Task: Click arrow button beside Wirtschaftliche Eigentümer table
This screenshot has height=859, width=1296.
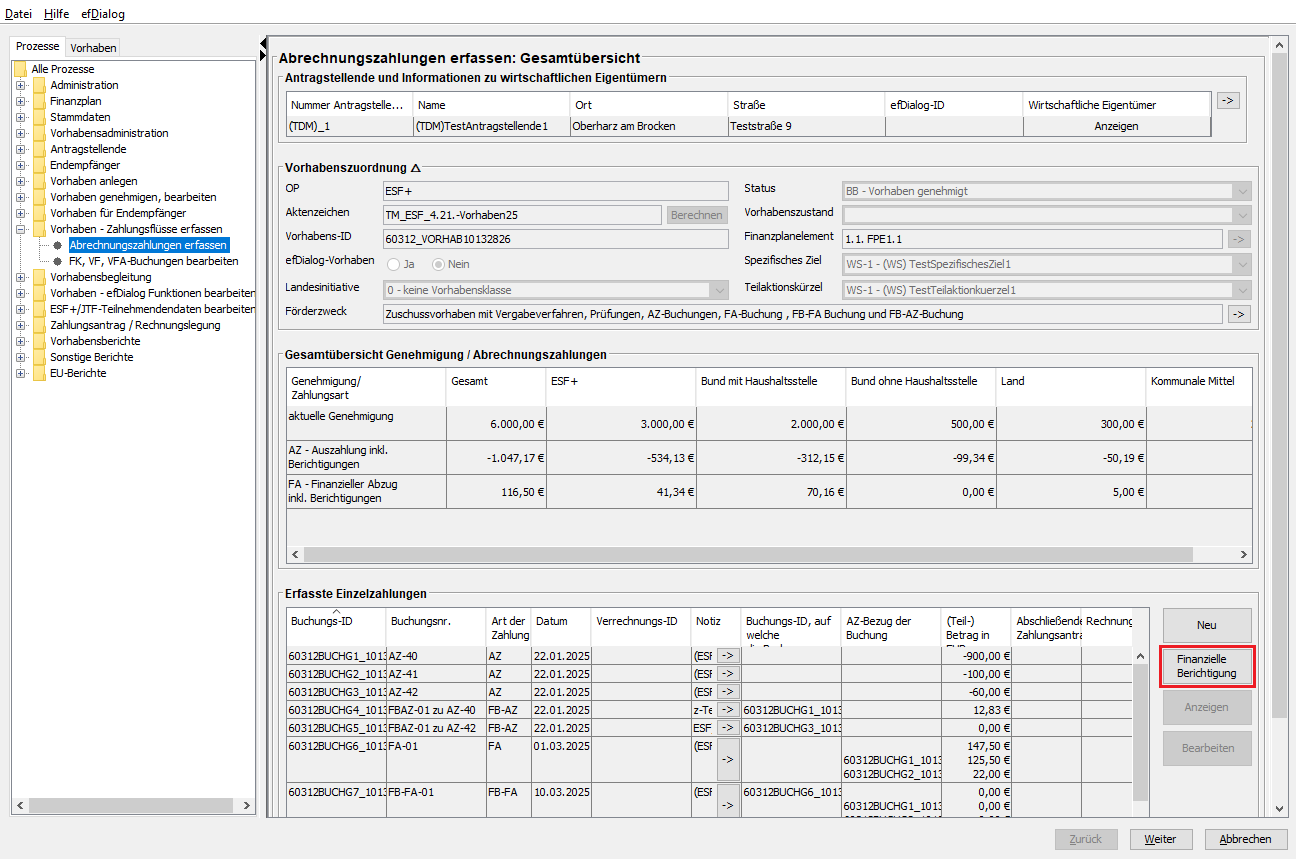Action: [x=1228, y=100]
